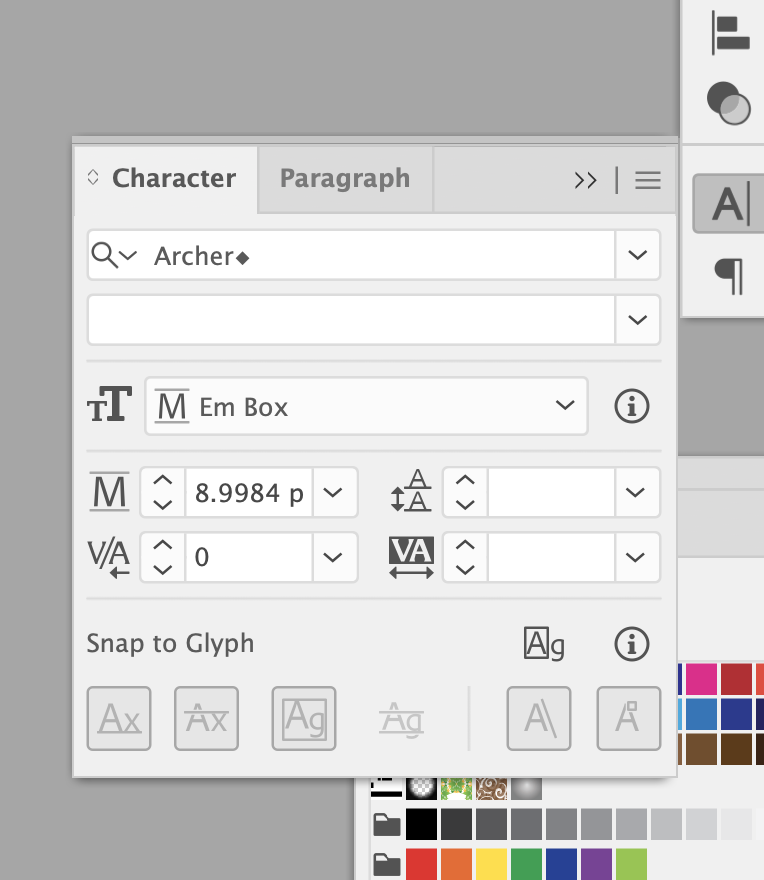Toggle the Glyph Bounds snap button
This screenshot has width=764, height=880.
coord(304,719)
